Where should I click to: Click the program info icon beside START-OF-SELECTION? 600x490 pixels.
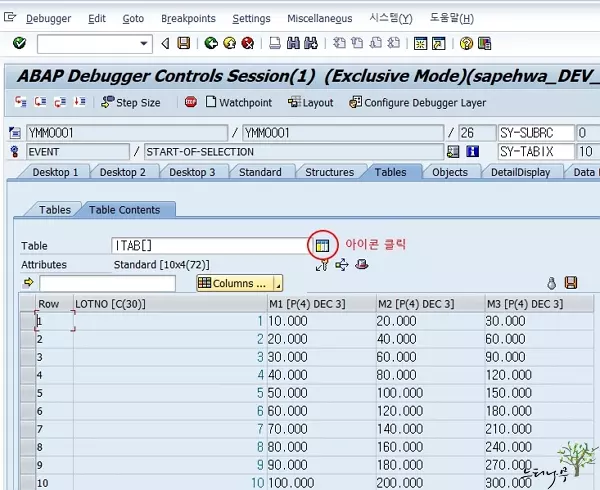click(453, 151)
